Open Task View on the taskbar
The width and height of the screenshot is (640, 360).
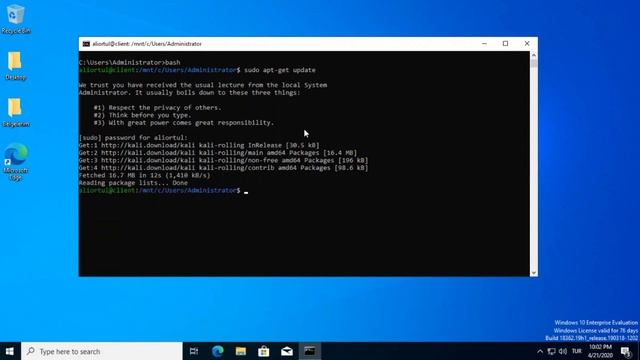point(194,351)
